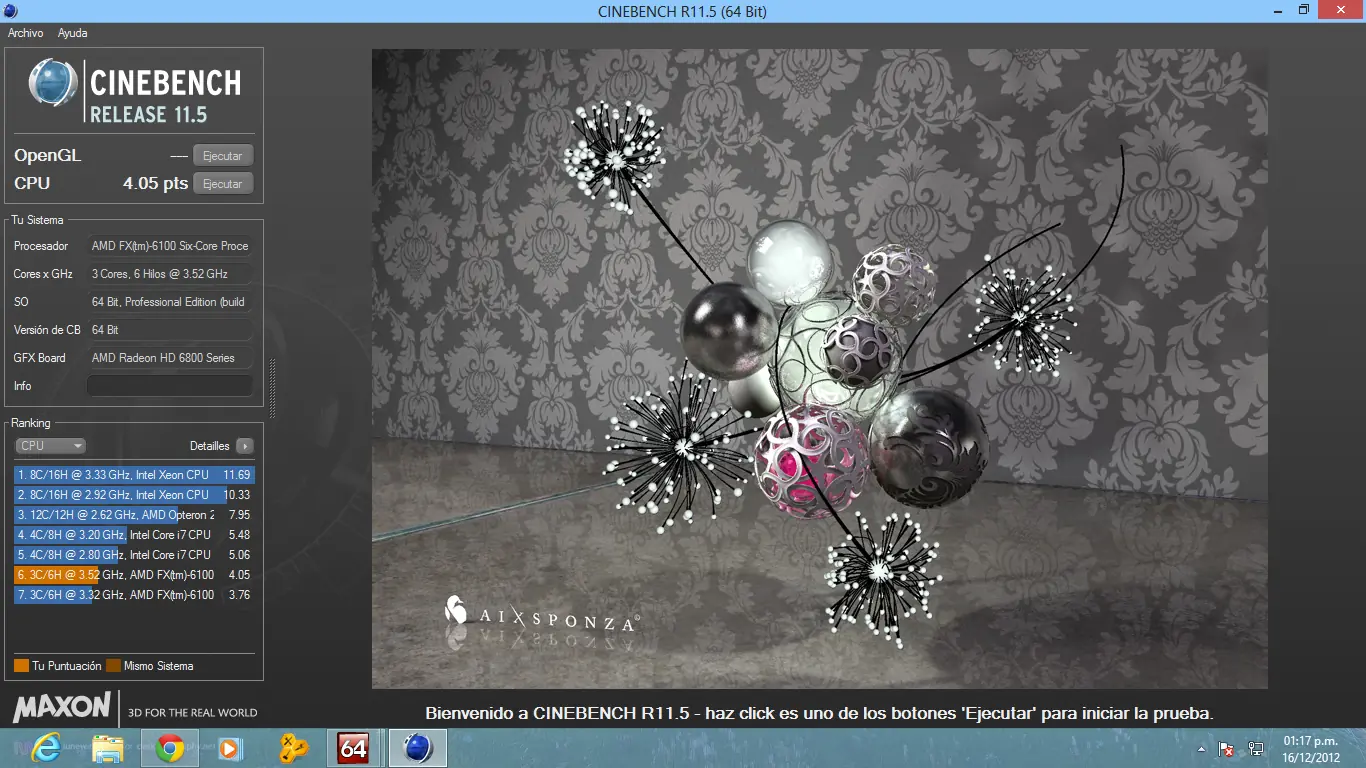This screenshot has height=768, width=1366.
Task: Expand the Detalles arrow button
Action: pos(244,446)
